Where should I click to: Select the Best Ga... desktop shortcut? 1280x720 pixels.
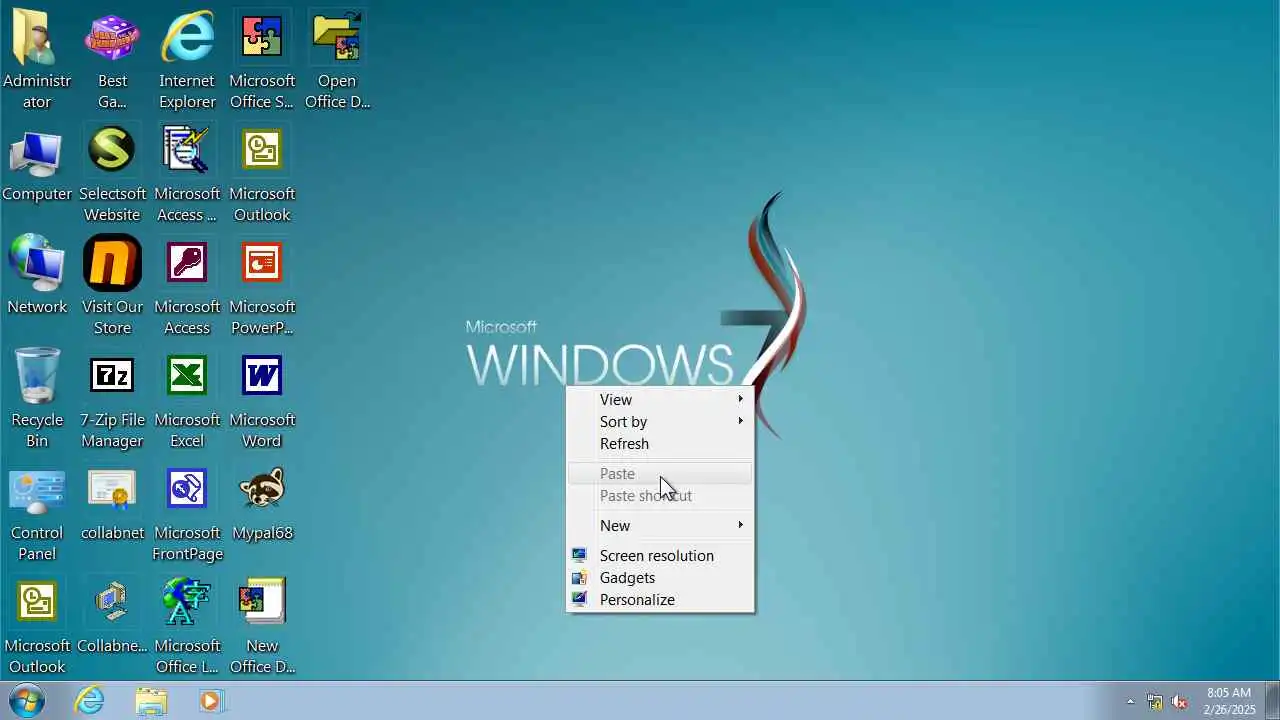[x=112, y=60]
